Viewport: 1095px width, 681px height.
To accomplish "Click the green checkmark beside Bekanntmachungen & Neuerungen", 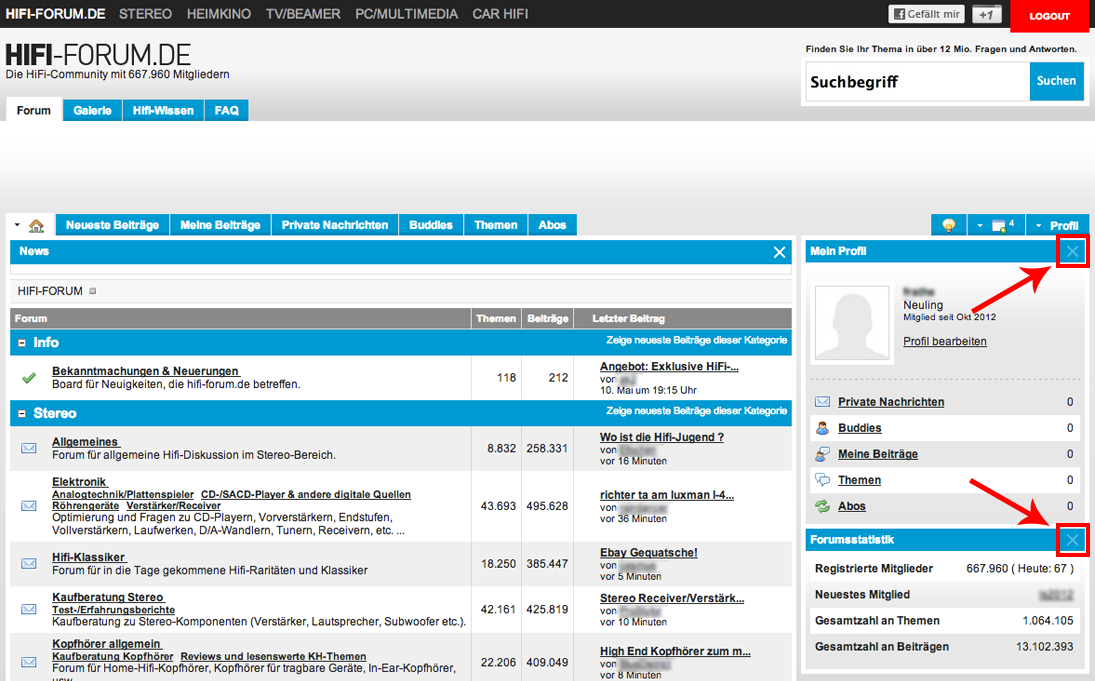I will pyautogui.click(x=29, y=378).
